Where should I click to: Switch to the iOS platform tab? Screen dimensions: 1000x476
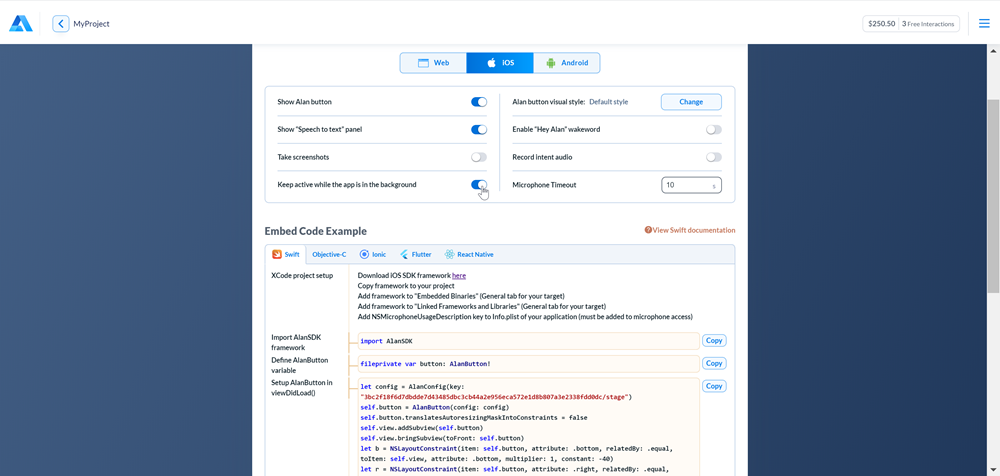500,63
